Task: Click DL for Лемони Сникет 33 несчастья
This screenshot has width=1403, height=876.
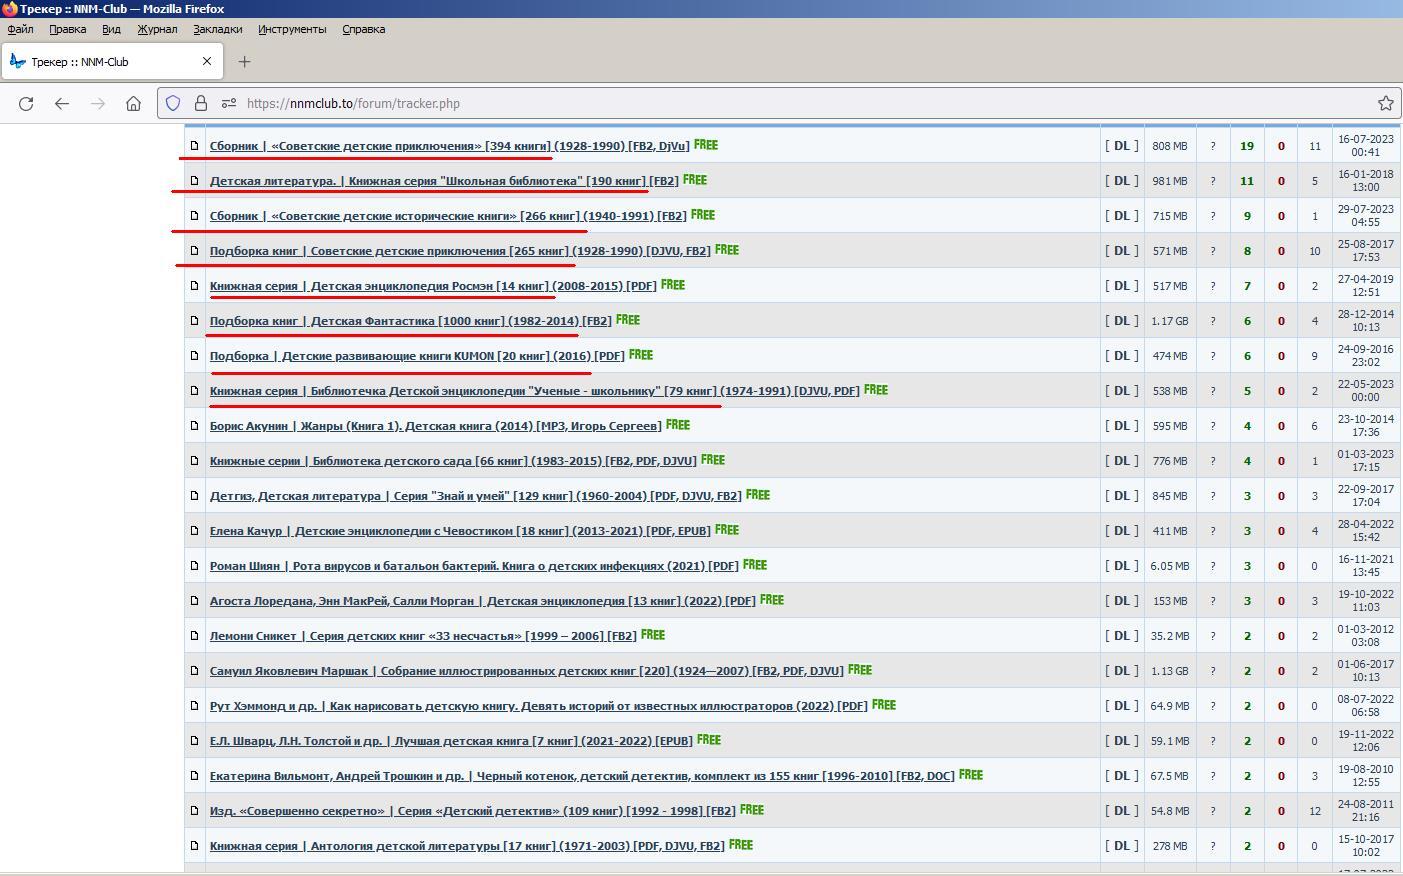Action: [1121, 636]
